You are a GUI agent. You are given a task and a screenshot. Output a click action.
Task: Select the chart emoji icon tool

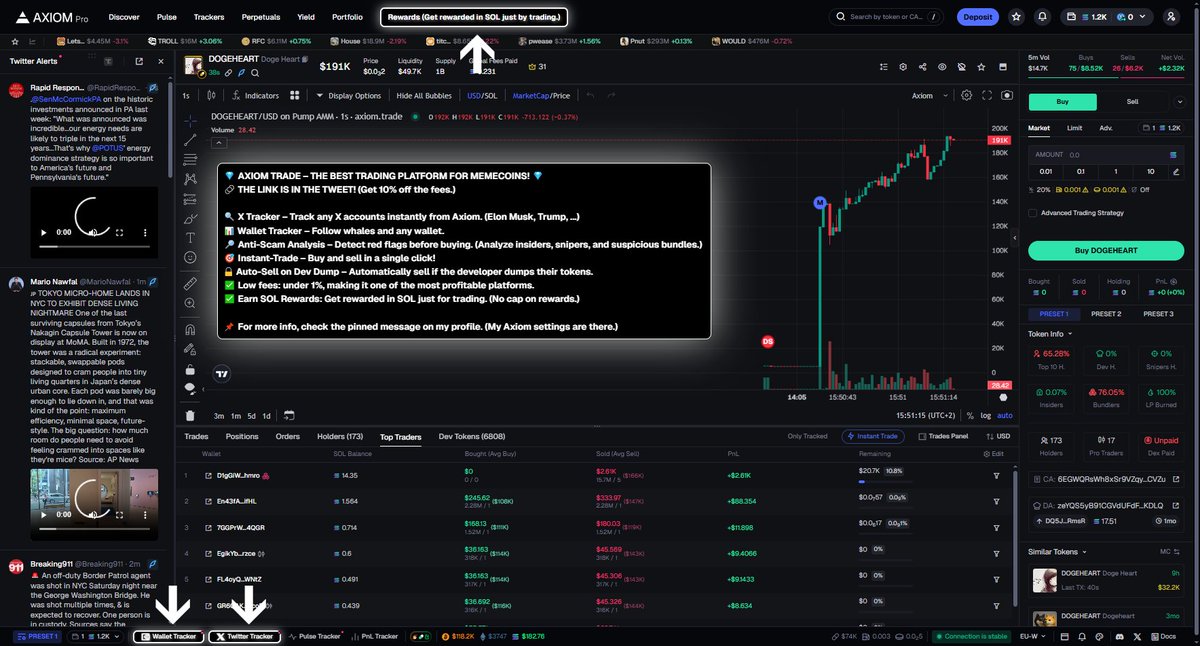pyautogui.click(x=190, y=258)
